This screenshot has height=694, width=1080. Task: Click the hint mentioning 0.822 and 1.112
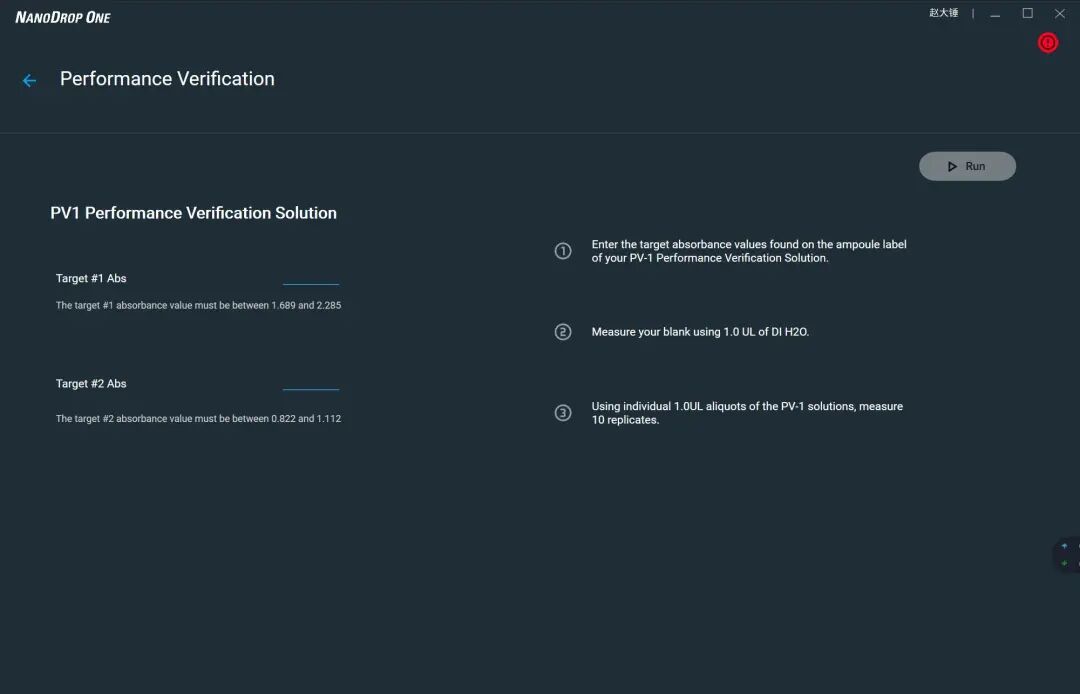[198, 419]
